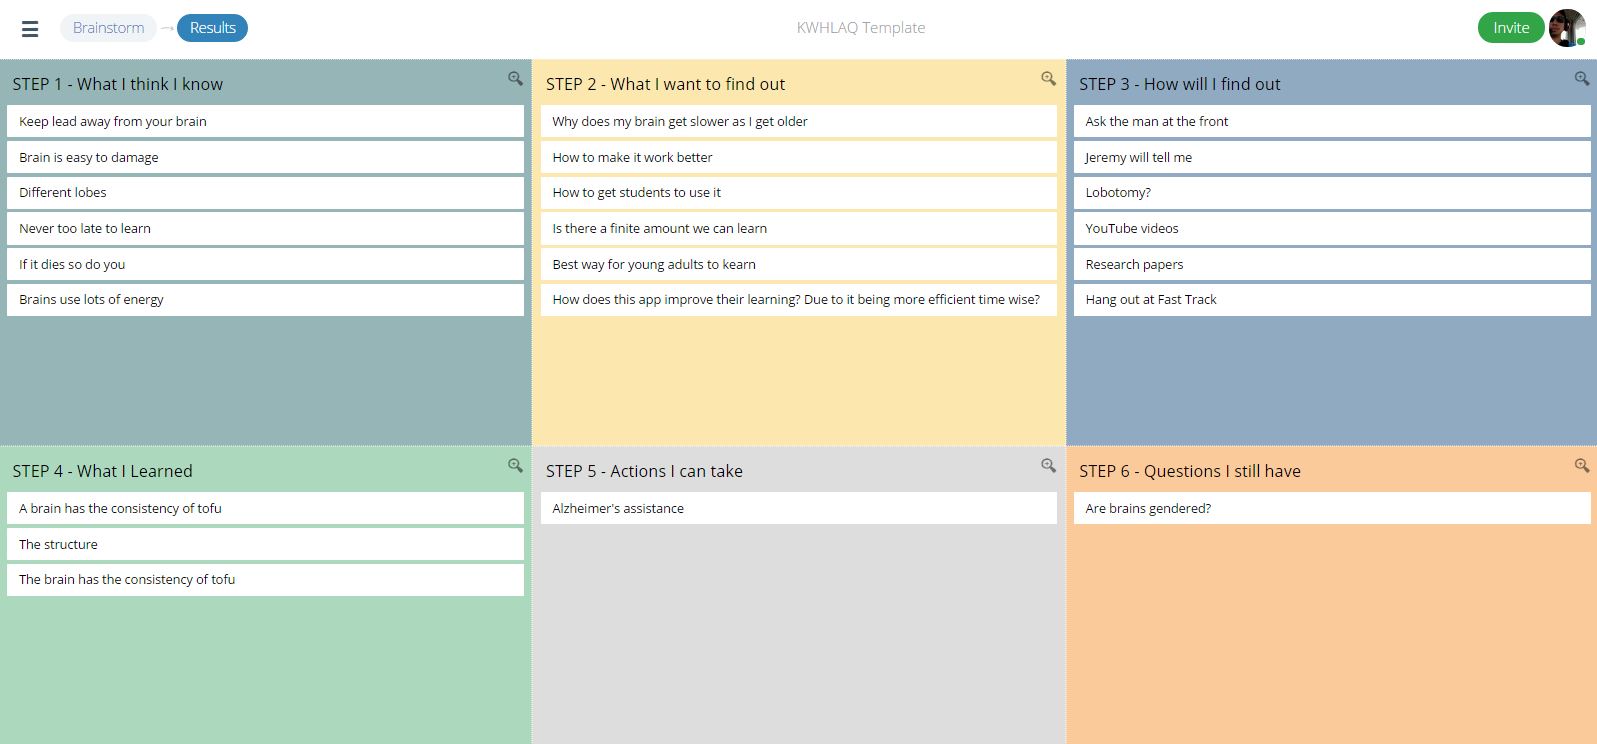Switch to the Brainstorm tab

click(108, 28)
